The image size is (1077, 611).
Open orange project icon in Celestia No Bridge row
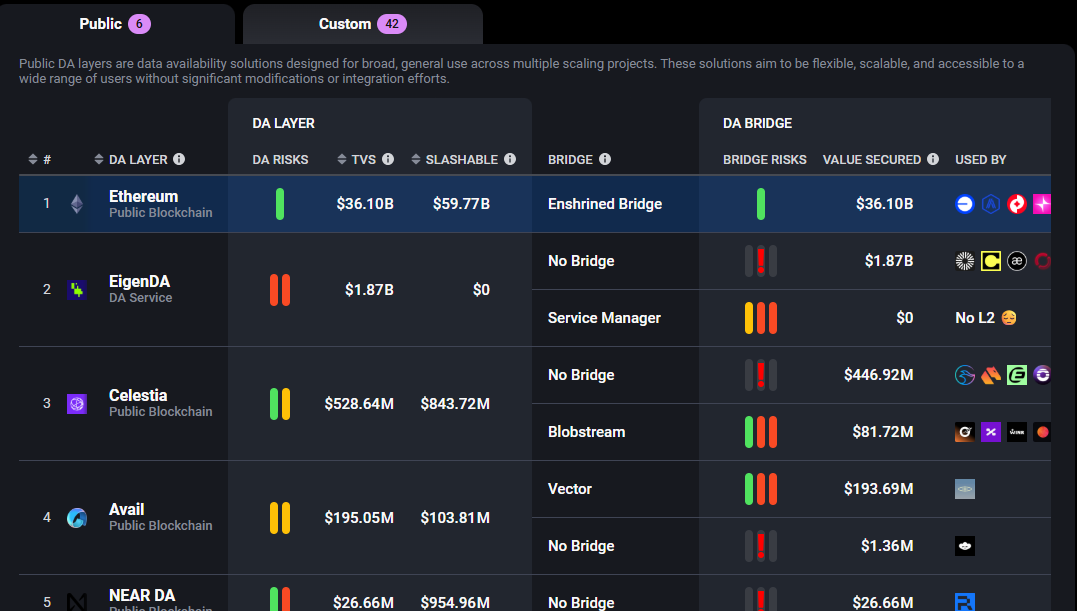pyautogui.click(x=990, y=375)
